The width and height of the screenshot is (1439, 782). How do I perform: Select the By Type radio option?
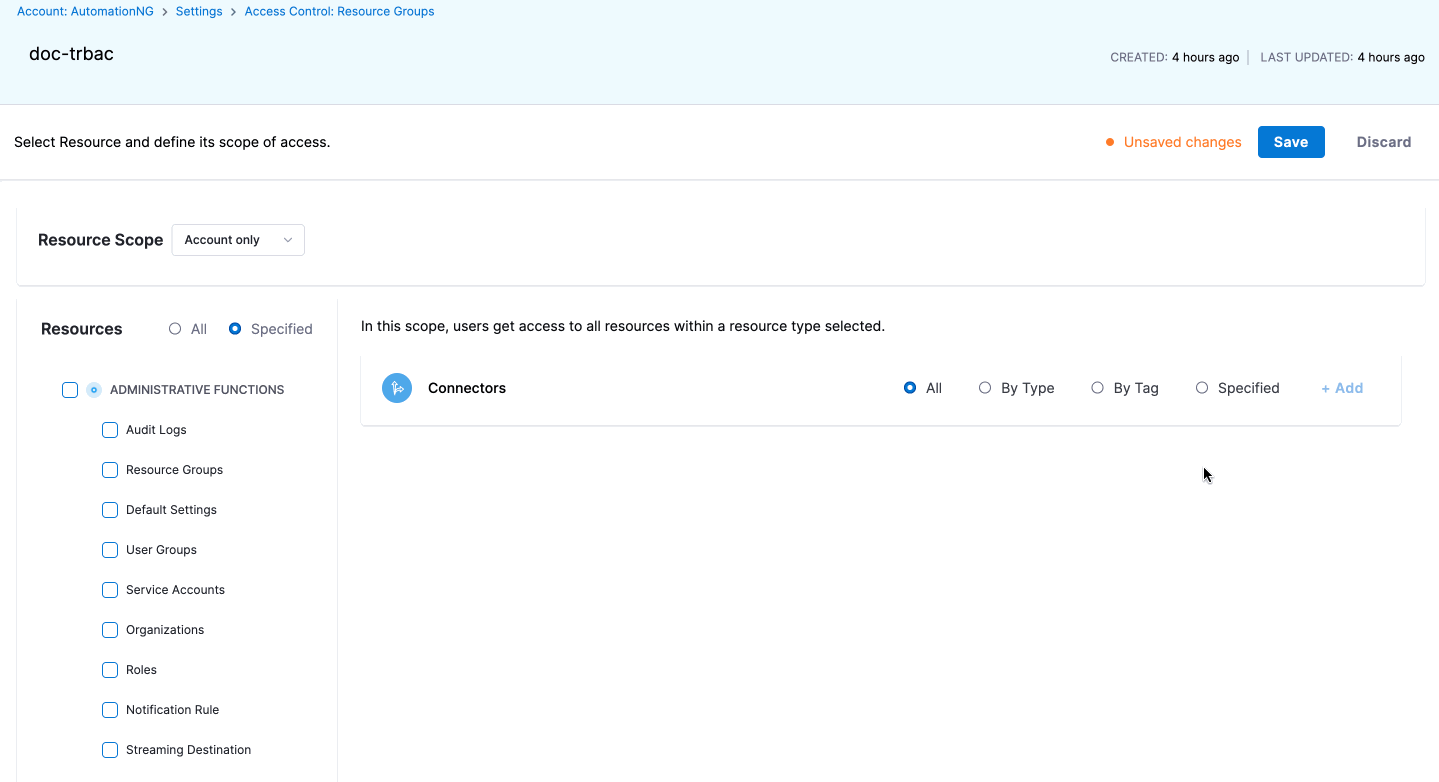(985, 388)
